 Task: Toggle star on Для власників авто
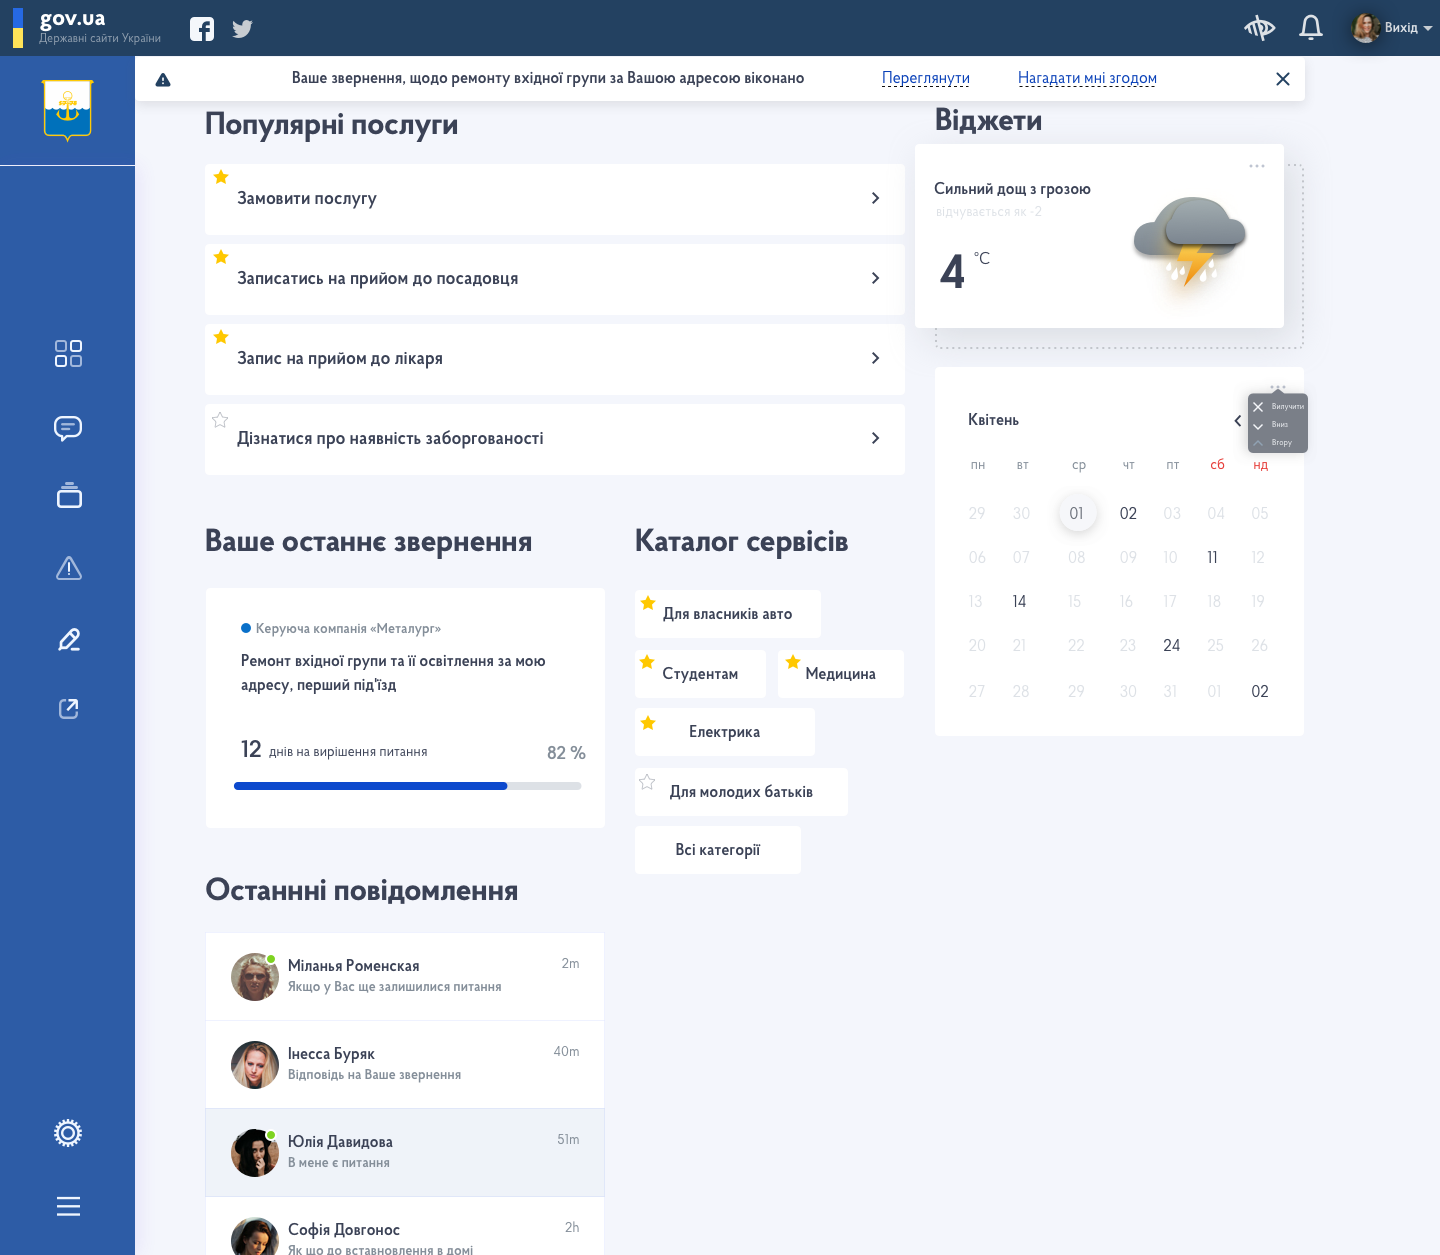pos(648,603)
